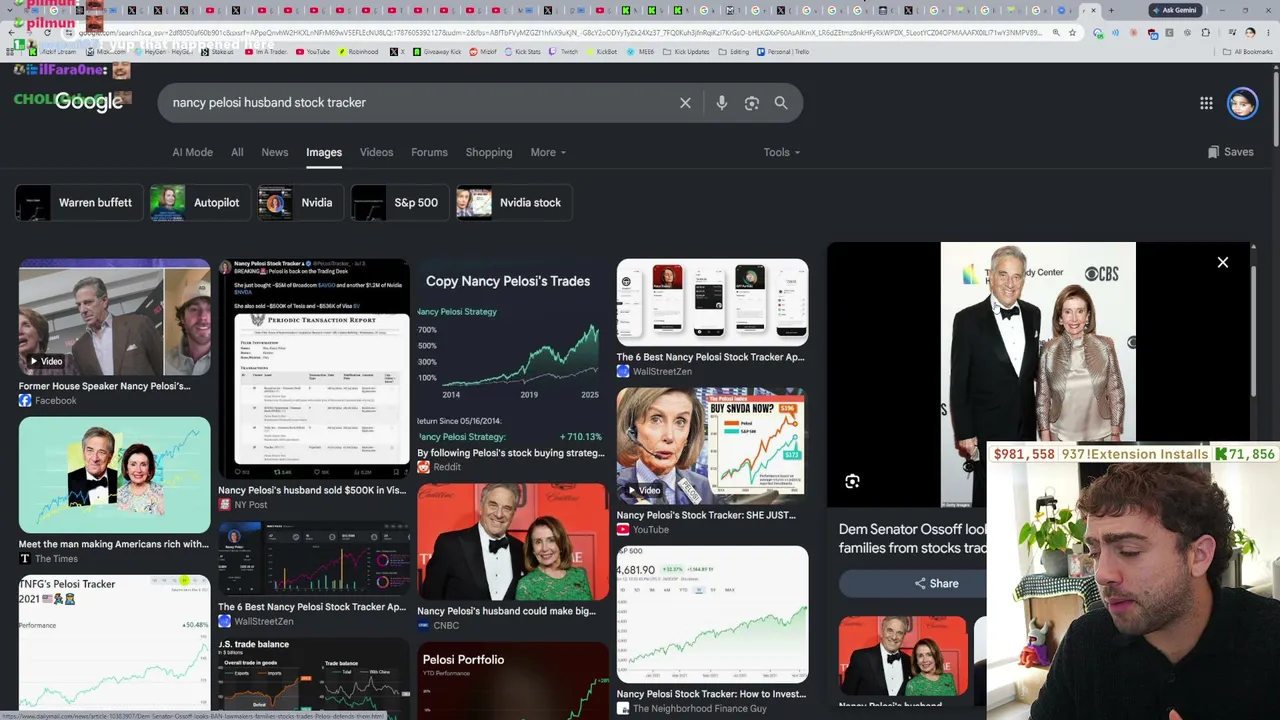Select the Images tab
The width and height of the screenshot is (1280, 720).
[324, 152]
